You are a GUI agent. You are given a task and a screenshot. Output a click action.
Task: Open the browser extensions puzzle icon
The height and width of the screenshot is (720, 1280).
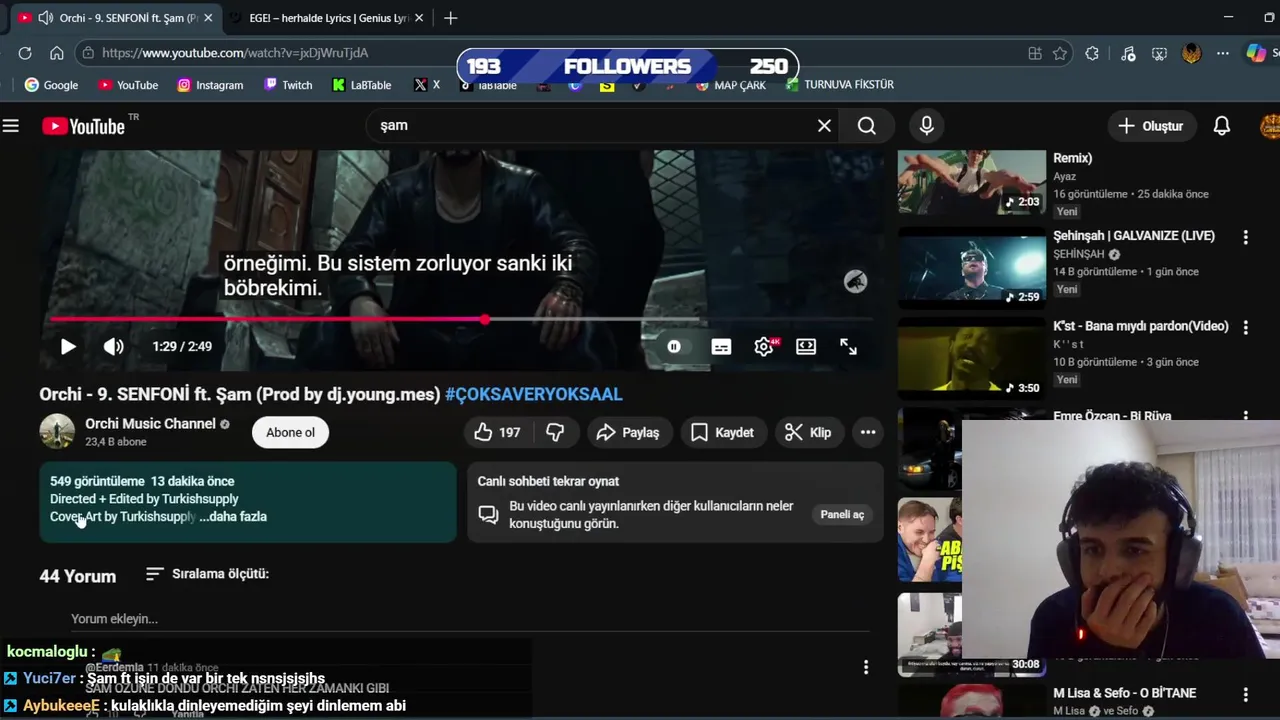1092,53
